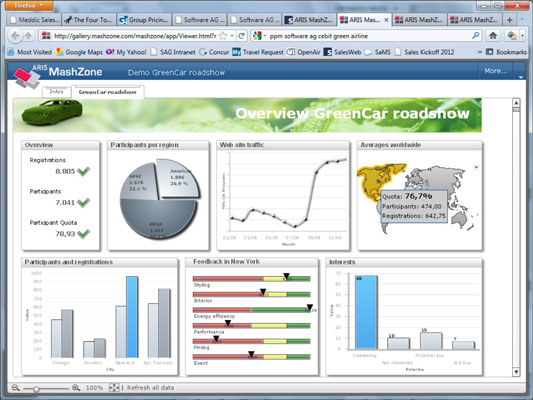Click the MashZone zoom slider handle
This screenshot has width=533, height=400.
pos(36,389)
